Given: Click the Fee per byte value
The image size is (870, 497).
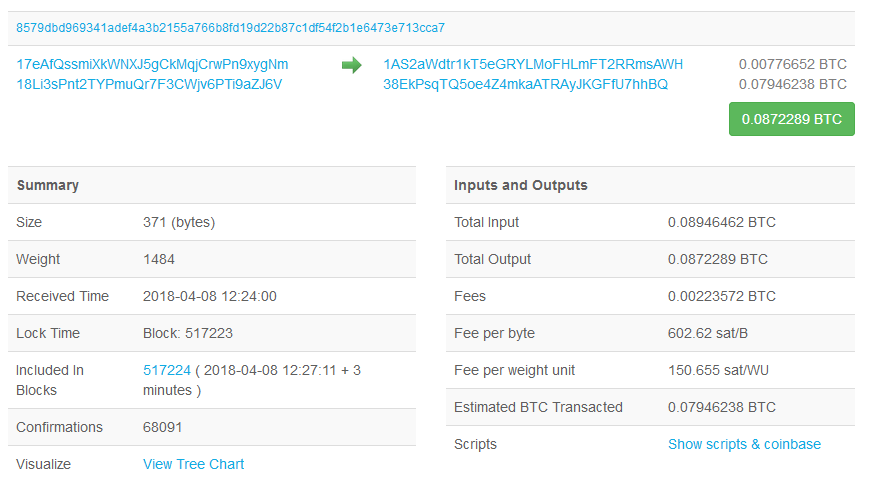Looking at the screenshot, I should coord(707,333).
